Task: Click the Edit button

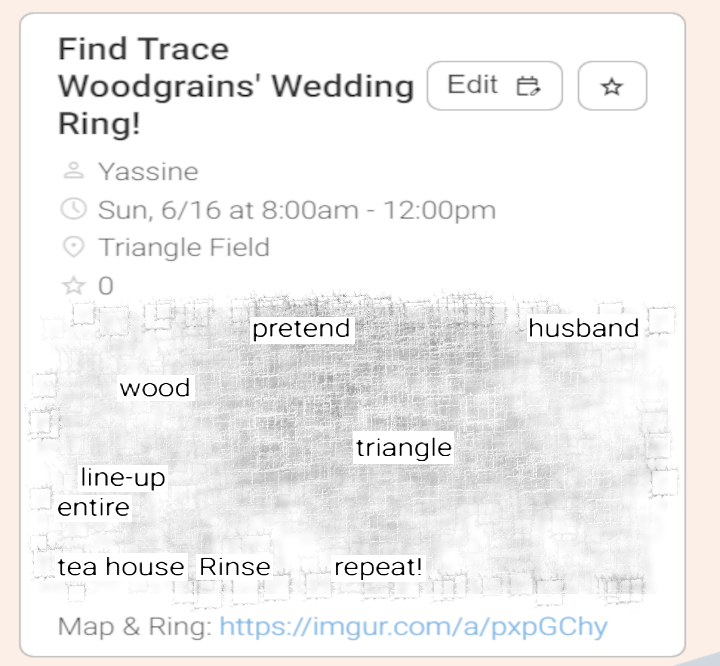Action: click(x=494, y=86)
